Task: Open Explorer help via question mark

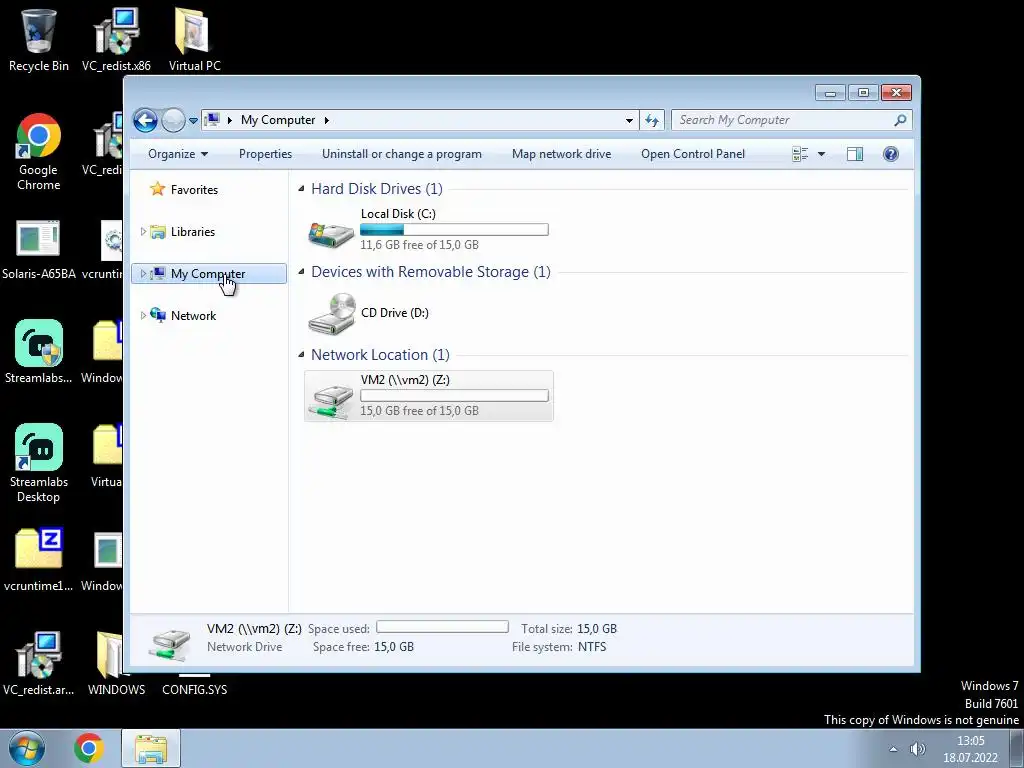Action: [x=891, y=154]
